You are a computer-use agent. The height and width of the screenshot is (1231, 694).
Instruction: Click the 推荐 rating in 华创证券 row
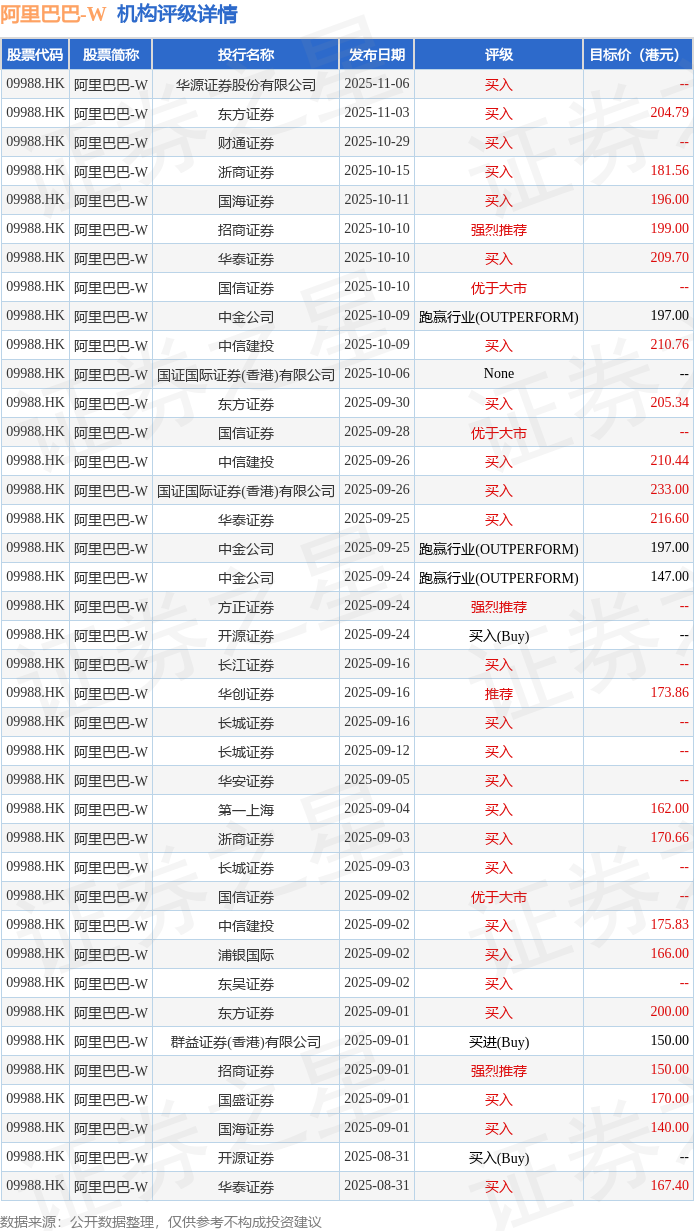(498, 694)
